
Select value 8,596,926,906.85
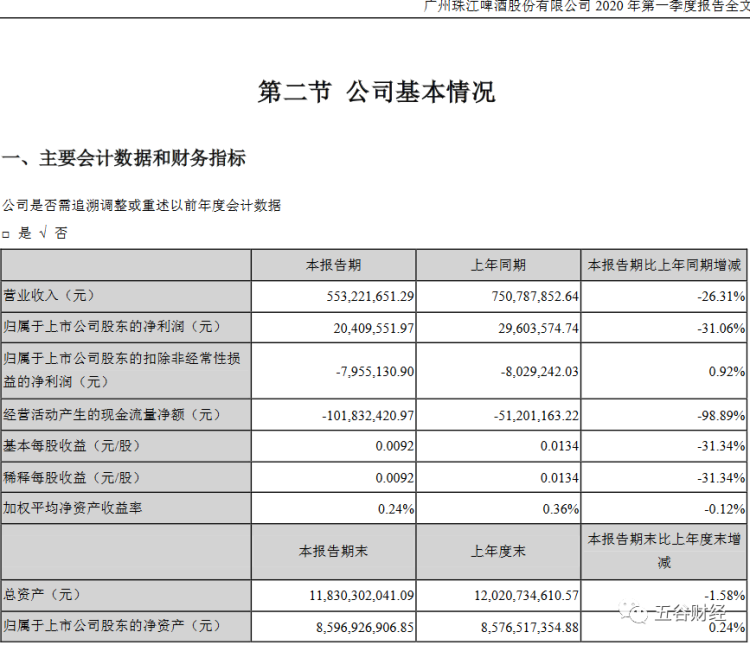(x=365, y=627)
